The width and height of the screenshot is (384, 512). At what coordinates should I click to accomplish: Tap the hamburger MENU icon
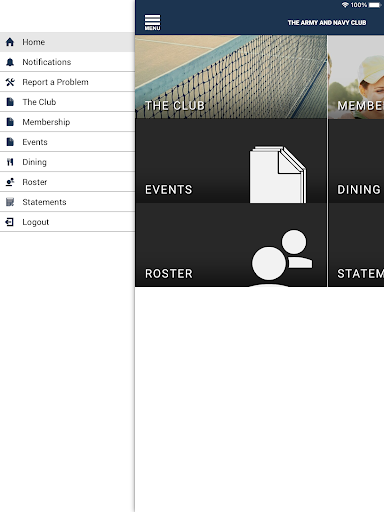(x=152, y=22)
